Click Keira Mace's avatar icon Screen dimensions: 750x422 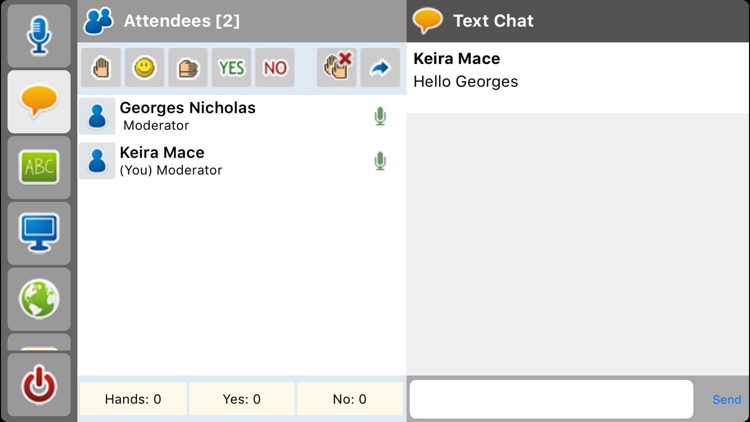[97, 161]
